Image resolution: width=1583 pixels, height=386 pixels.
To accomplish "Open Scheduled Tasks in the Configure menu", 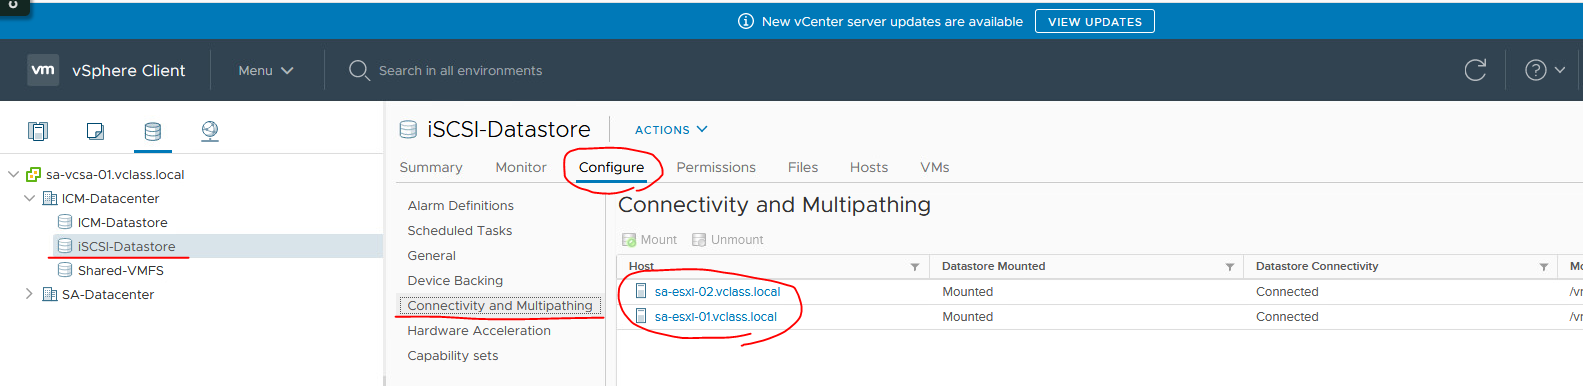I will [459, 230].
